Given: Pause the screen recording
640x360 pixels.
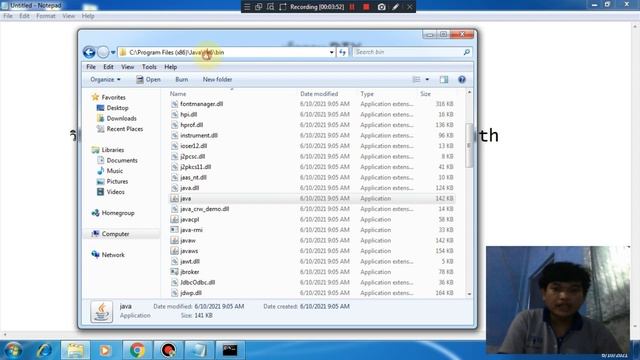Looking at the screenshot, I should point(352,7).
